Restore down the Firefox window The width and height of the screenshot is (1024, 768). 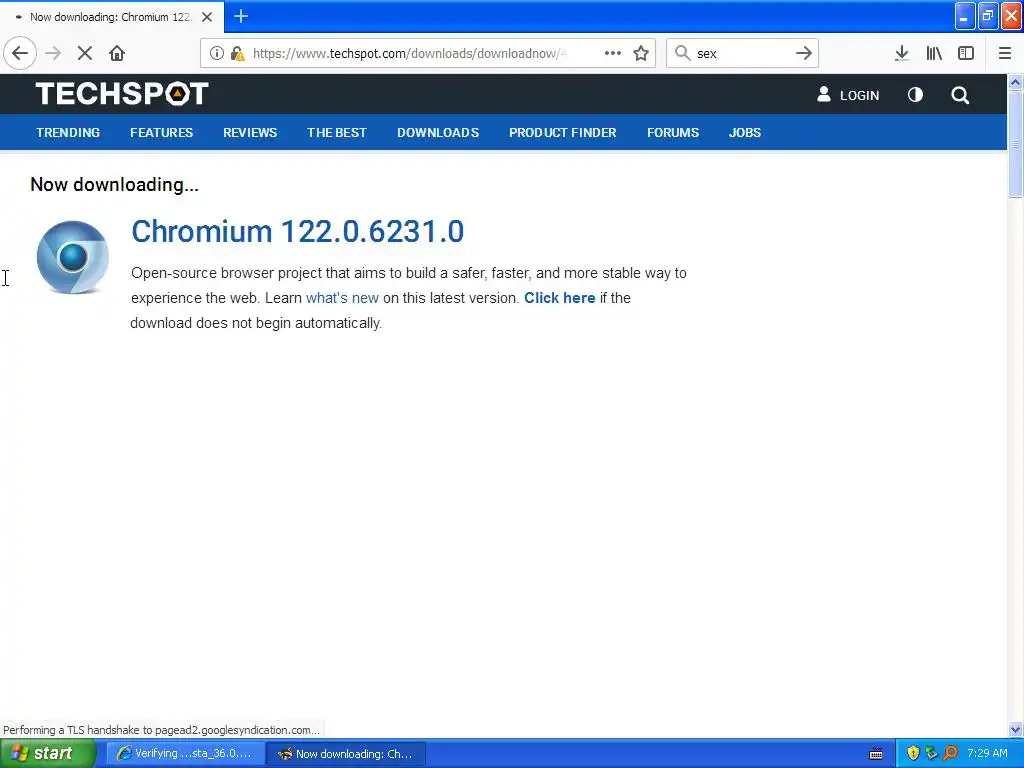[988, 16]
